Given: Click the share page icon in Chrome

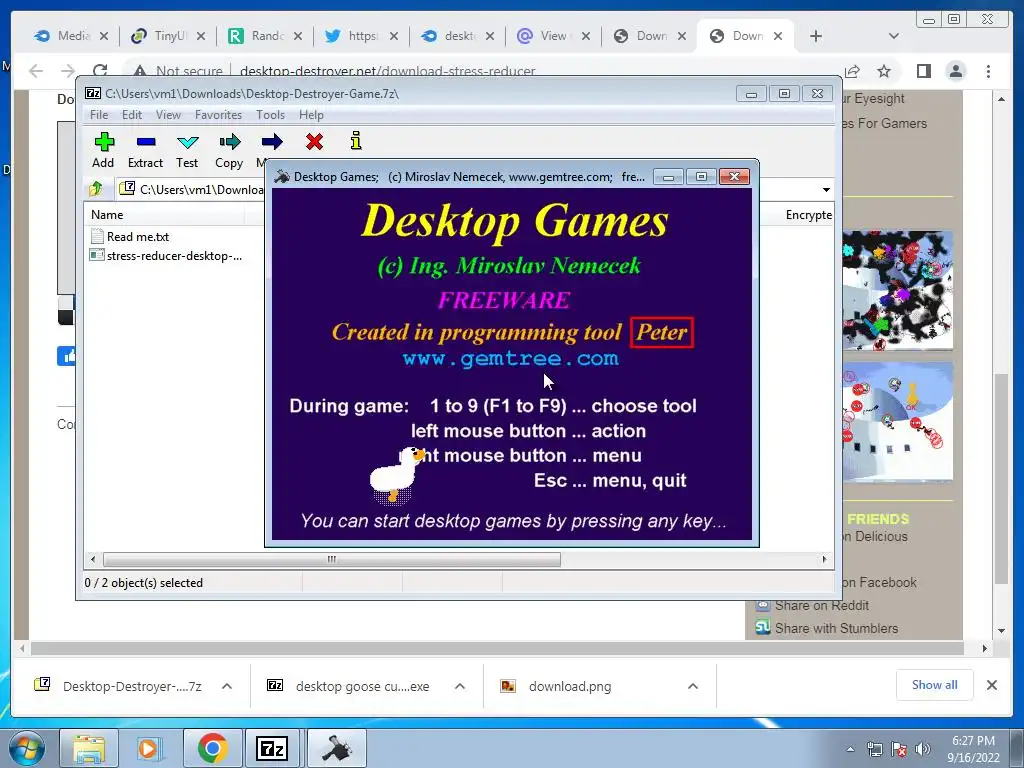Looking at the screenshot, I should 852,71.
